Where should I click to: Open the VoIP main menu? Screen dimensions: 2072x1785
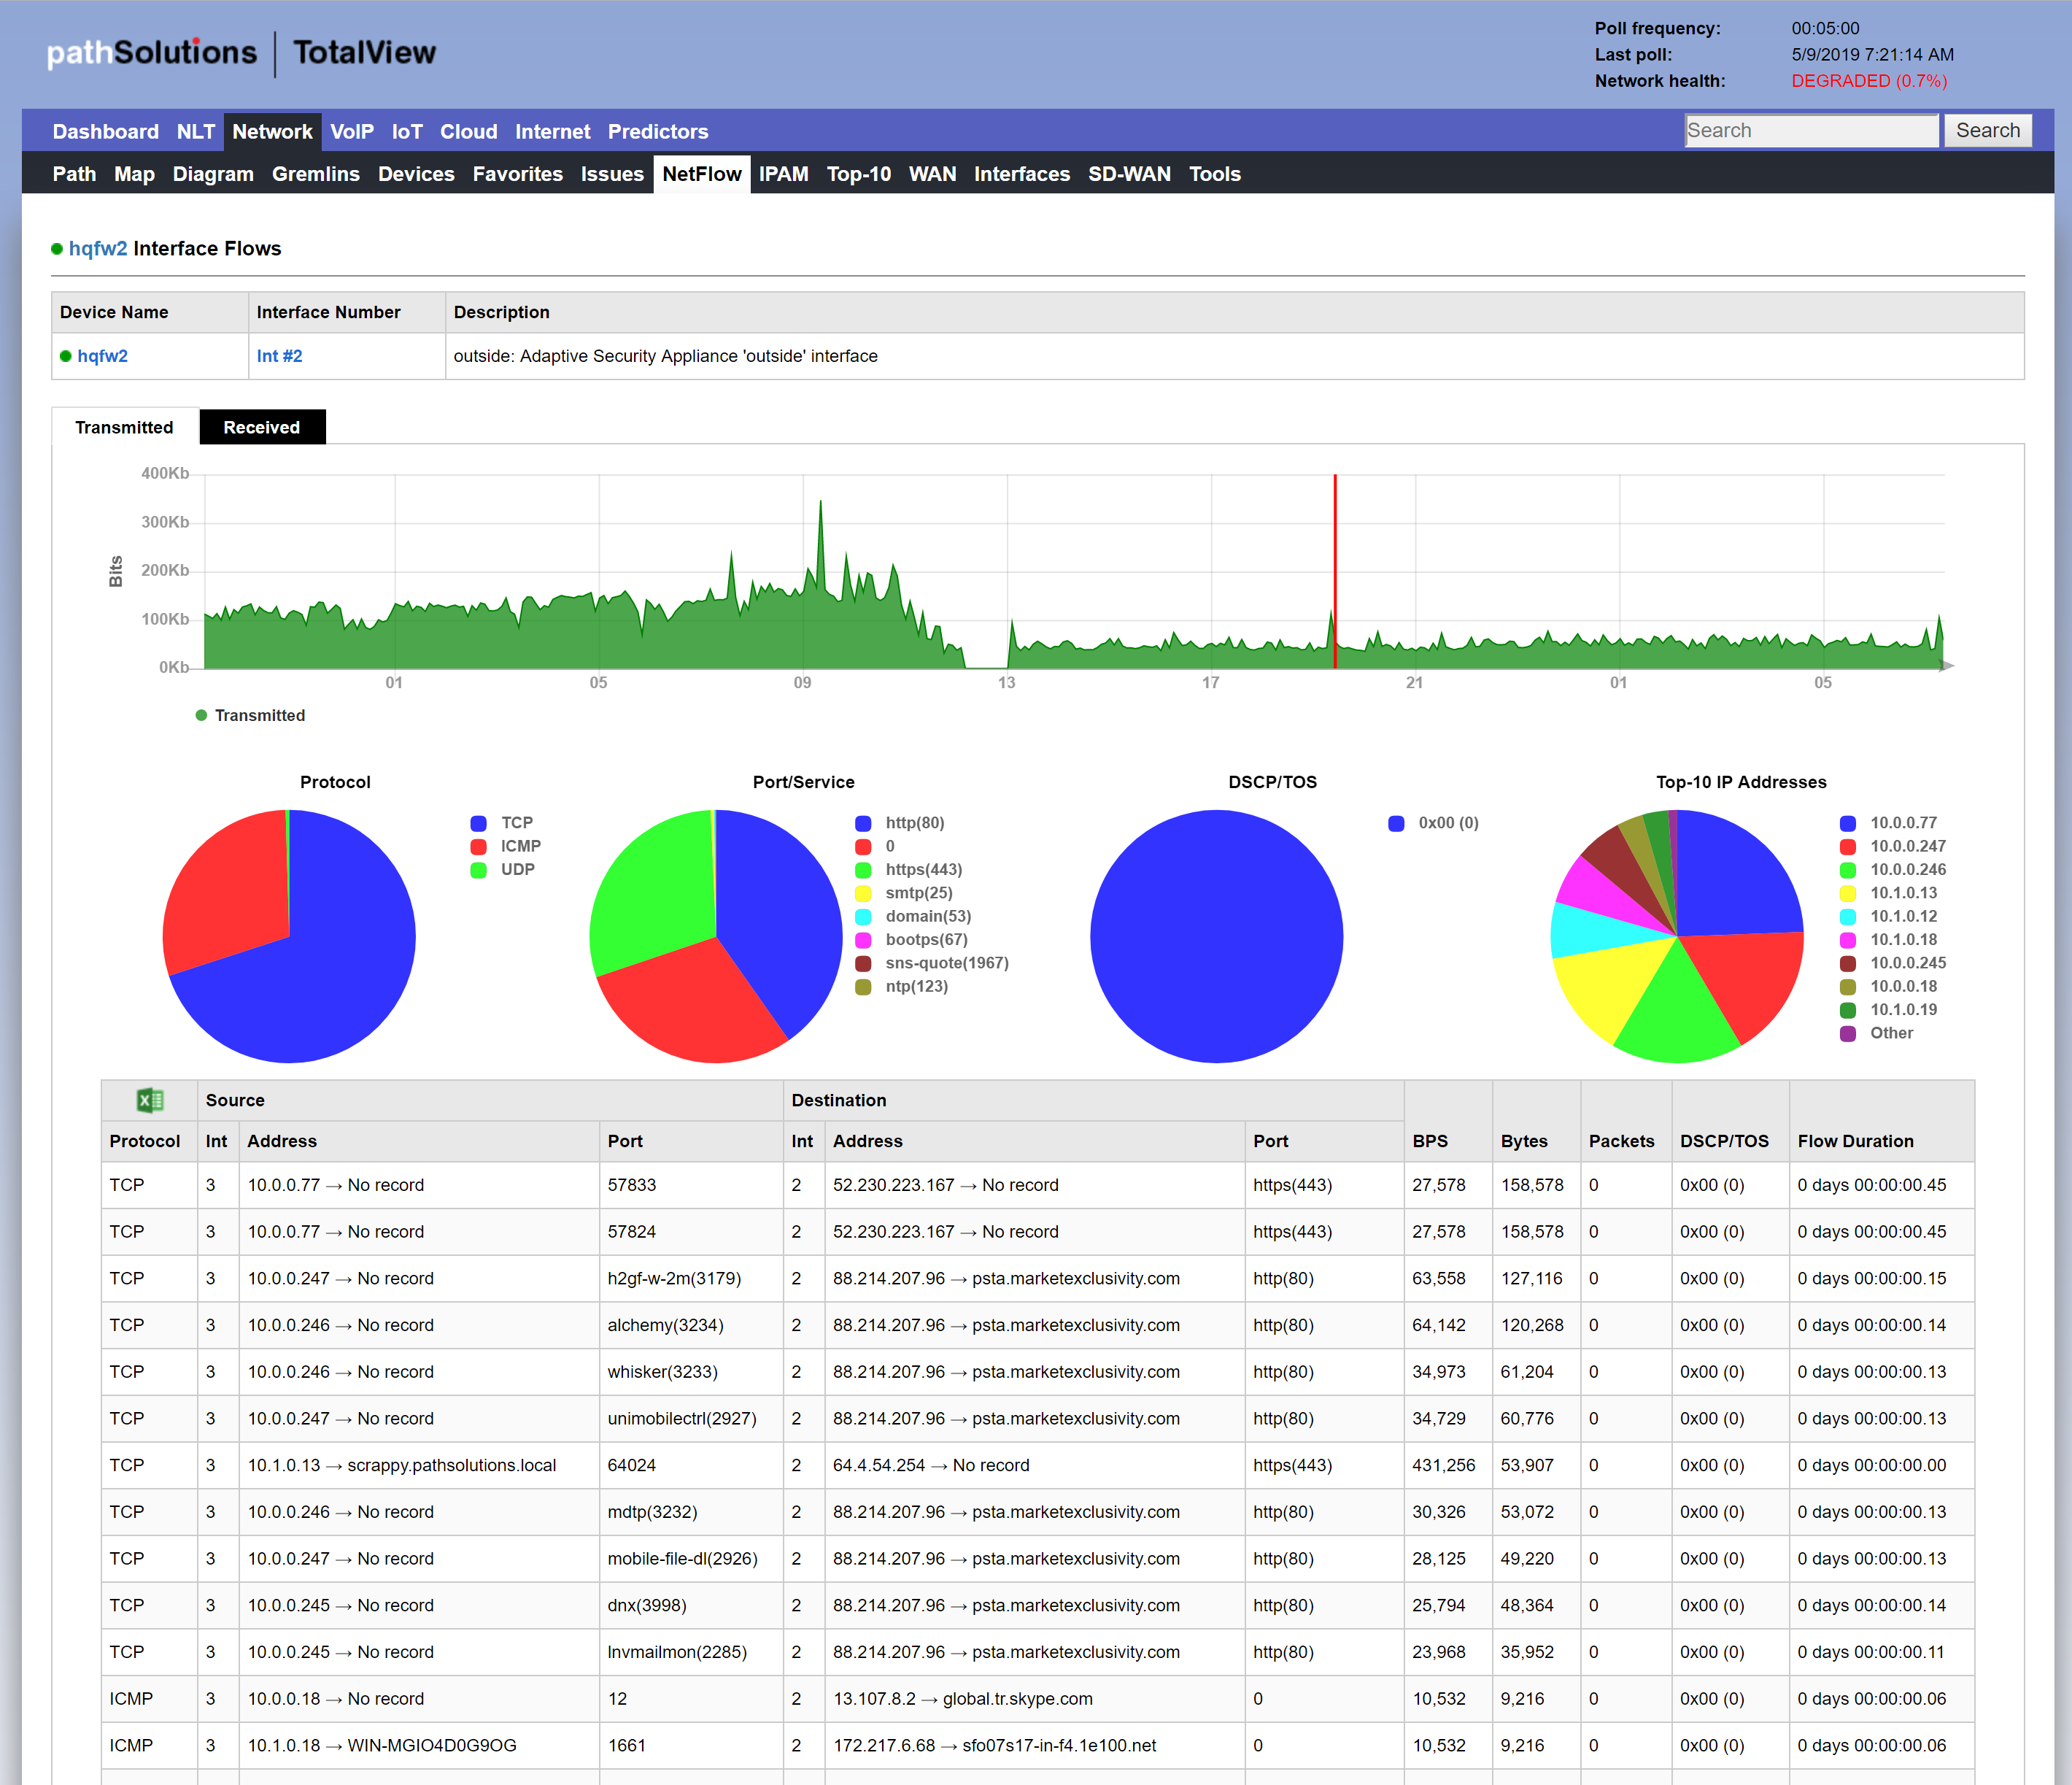point(352,132)
